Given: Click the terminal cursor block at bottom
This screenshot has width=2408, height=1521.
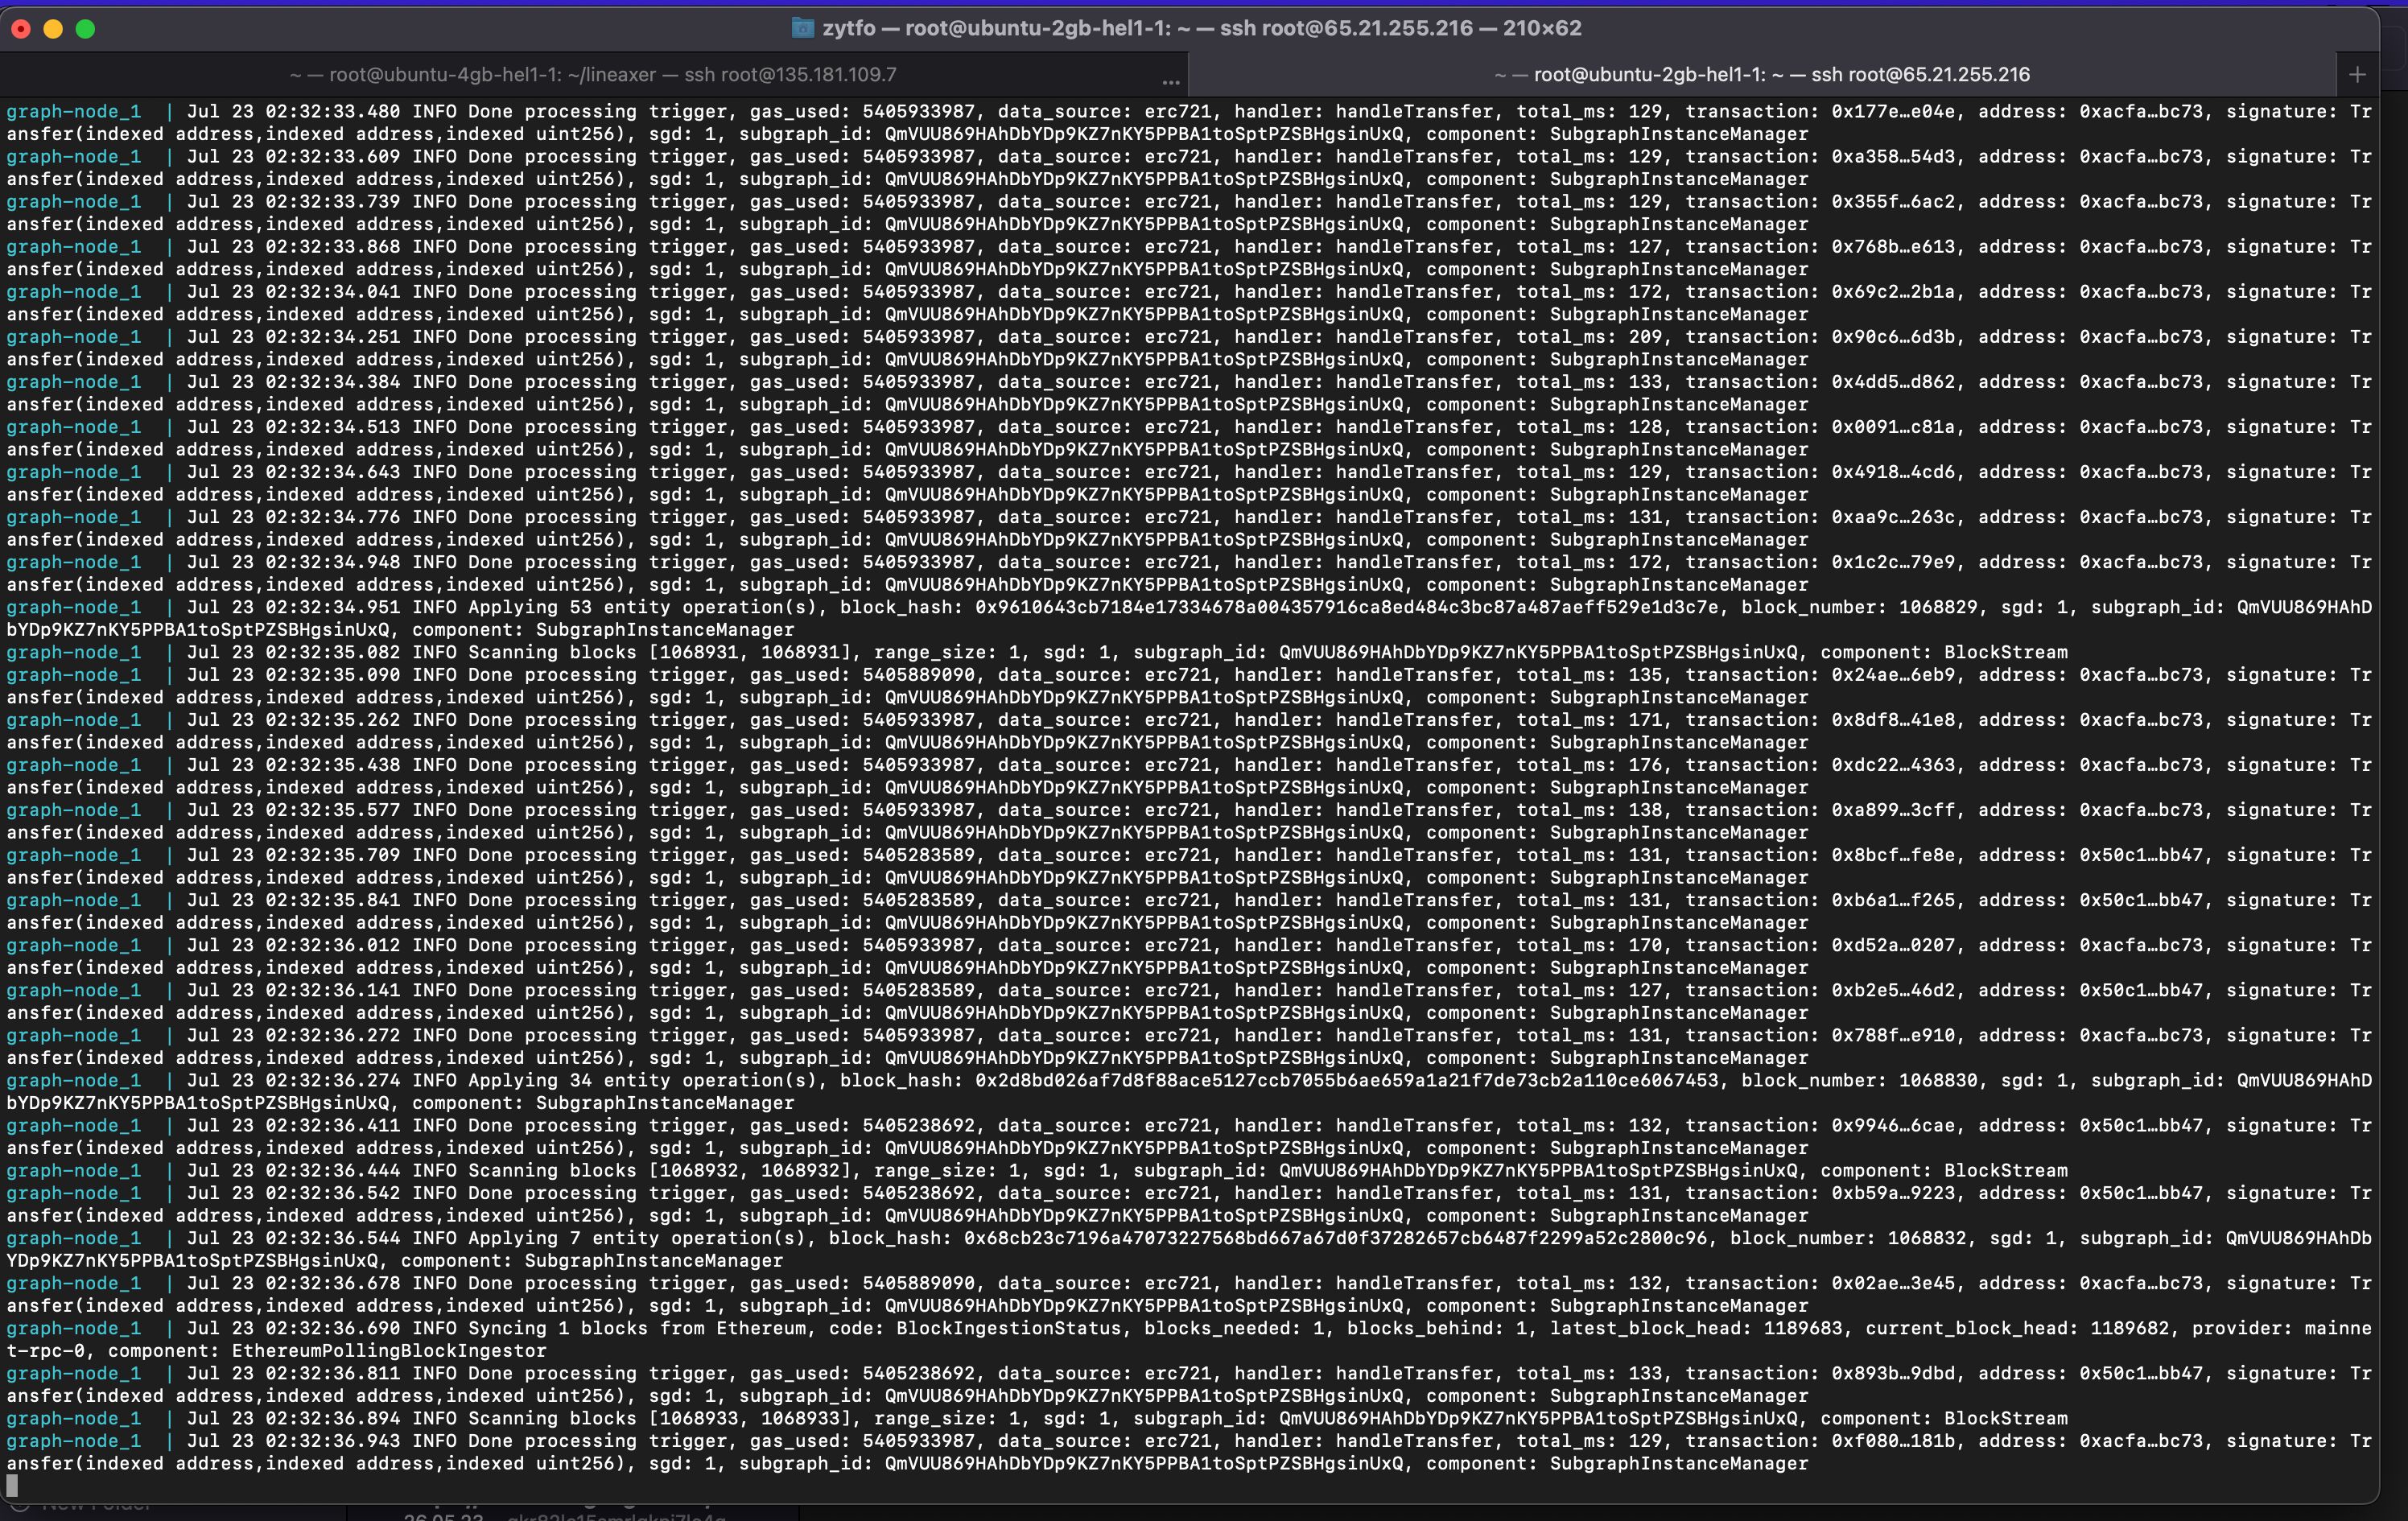Looking at the screenshot, I should point(12,1486).
